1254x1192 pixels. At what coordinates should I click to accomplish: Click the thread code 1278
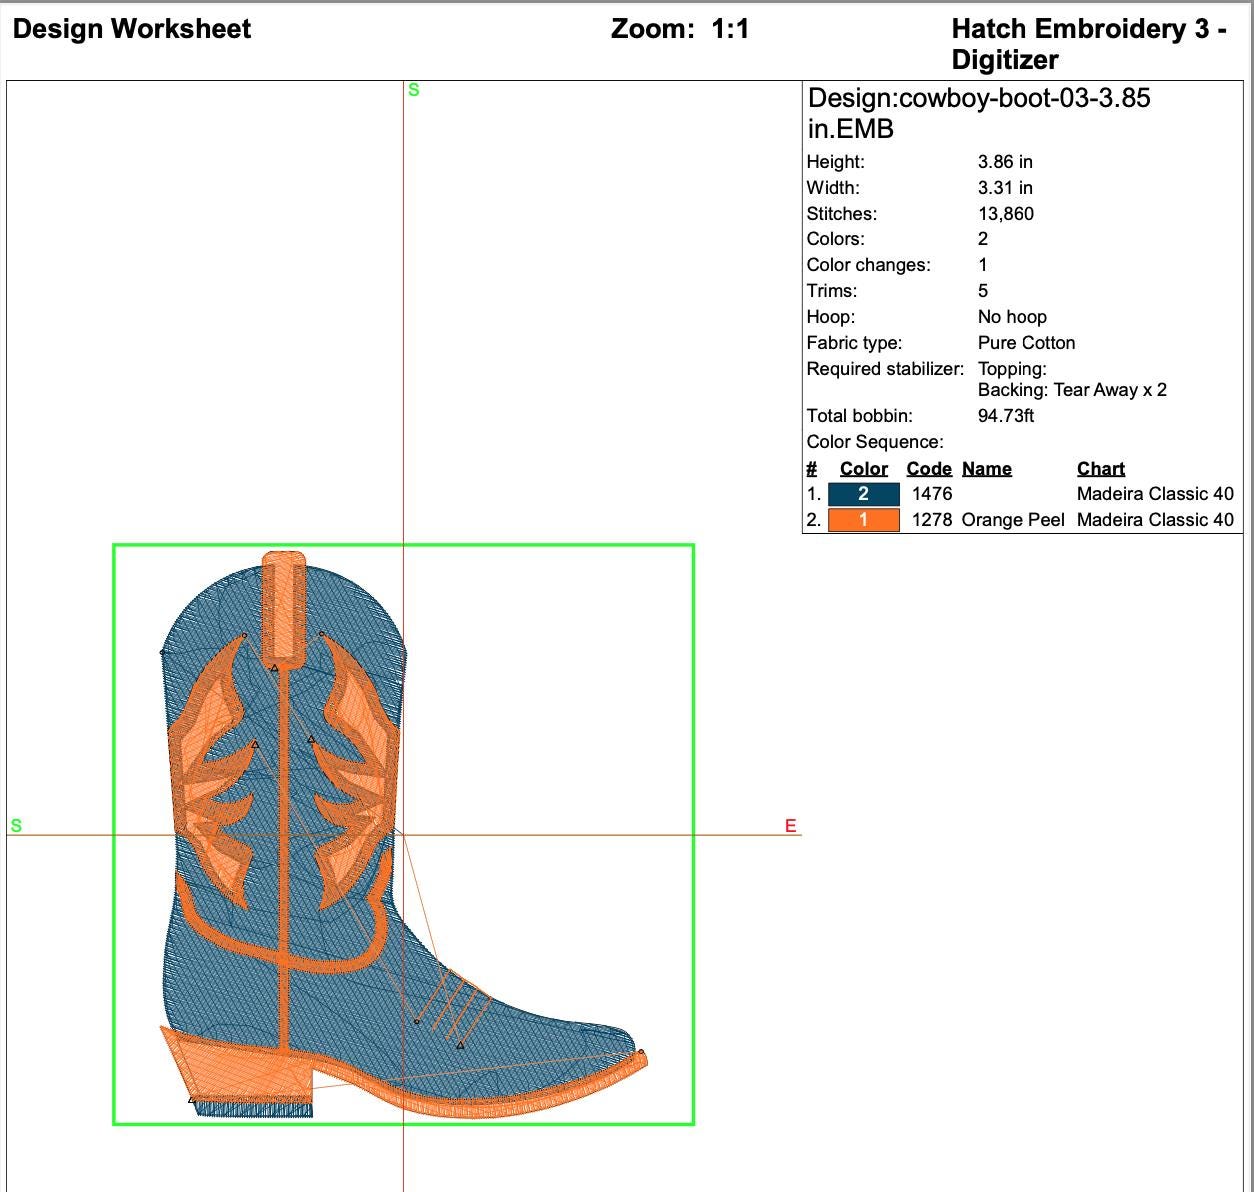[932, 520]
